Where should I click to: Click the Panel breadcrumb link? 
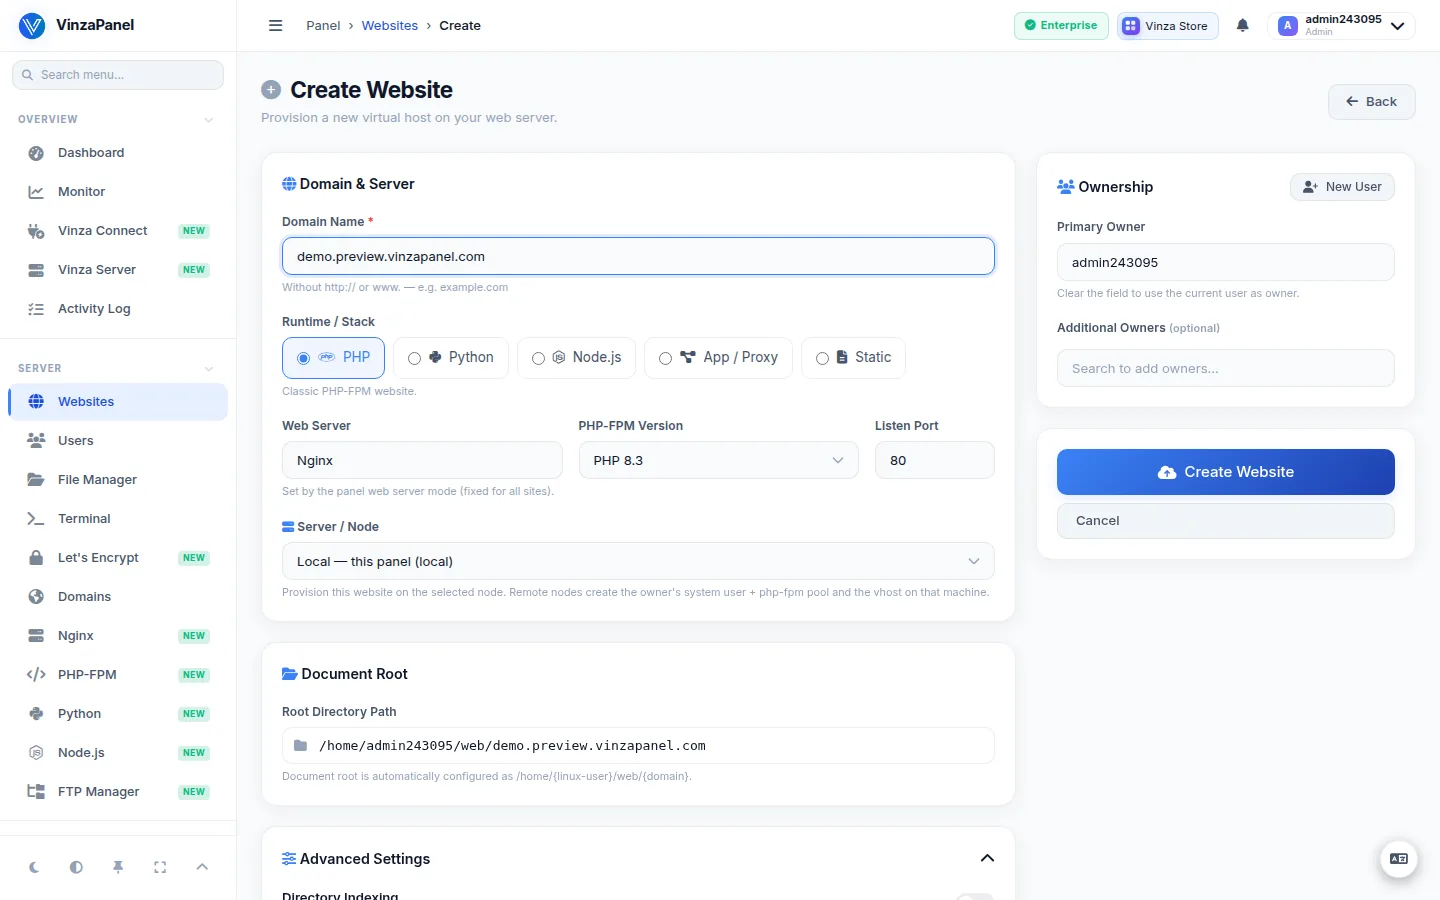point(323,26)
